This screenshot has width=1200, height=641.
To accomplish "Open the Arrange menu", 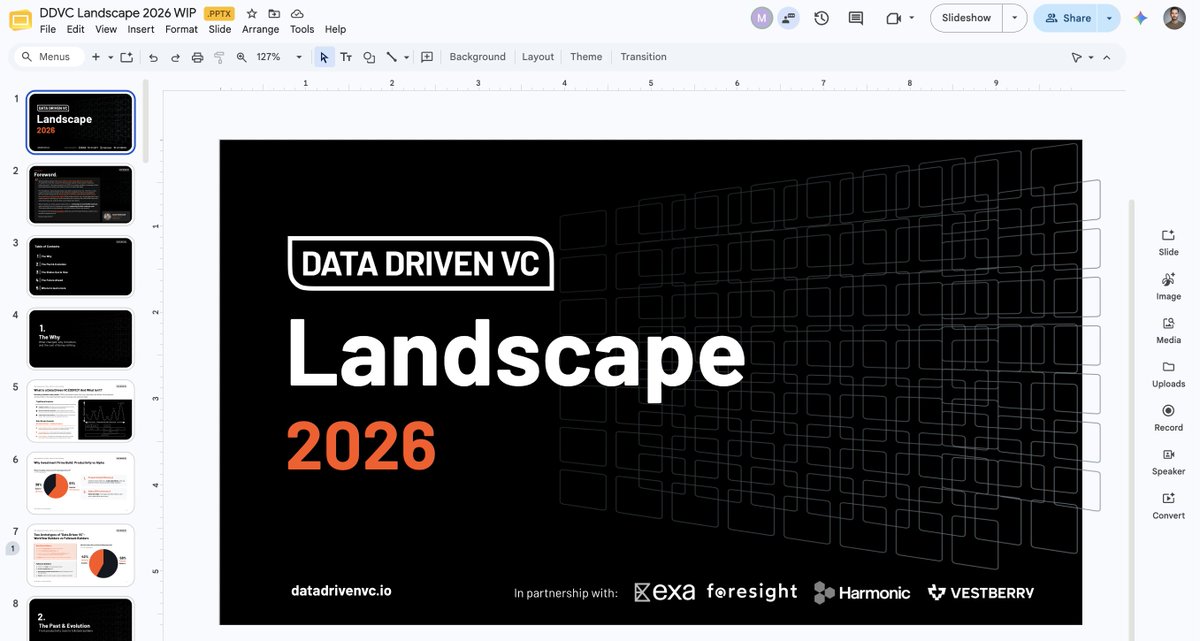I will click(261, 30).
